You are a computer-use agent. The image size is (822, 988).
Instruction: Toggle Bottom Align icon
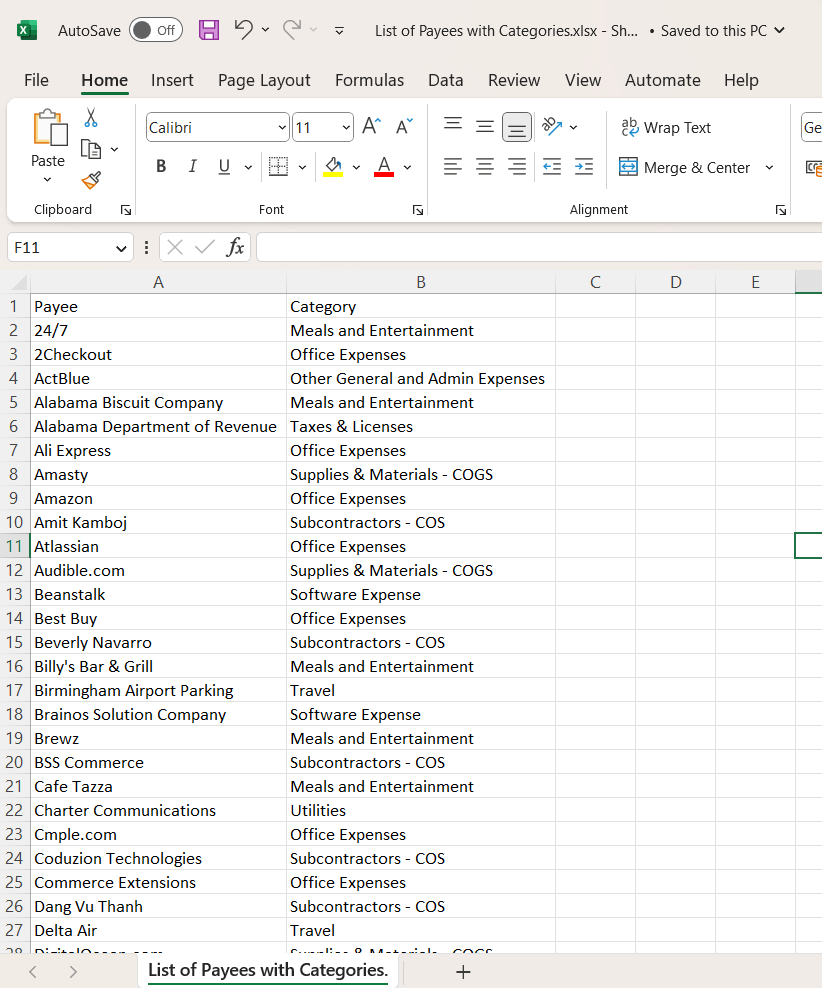(517, 127)
